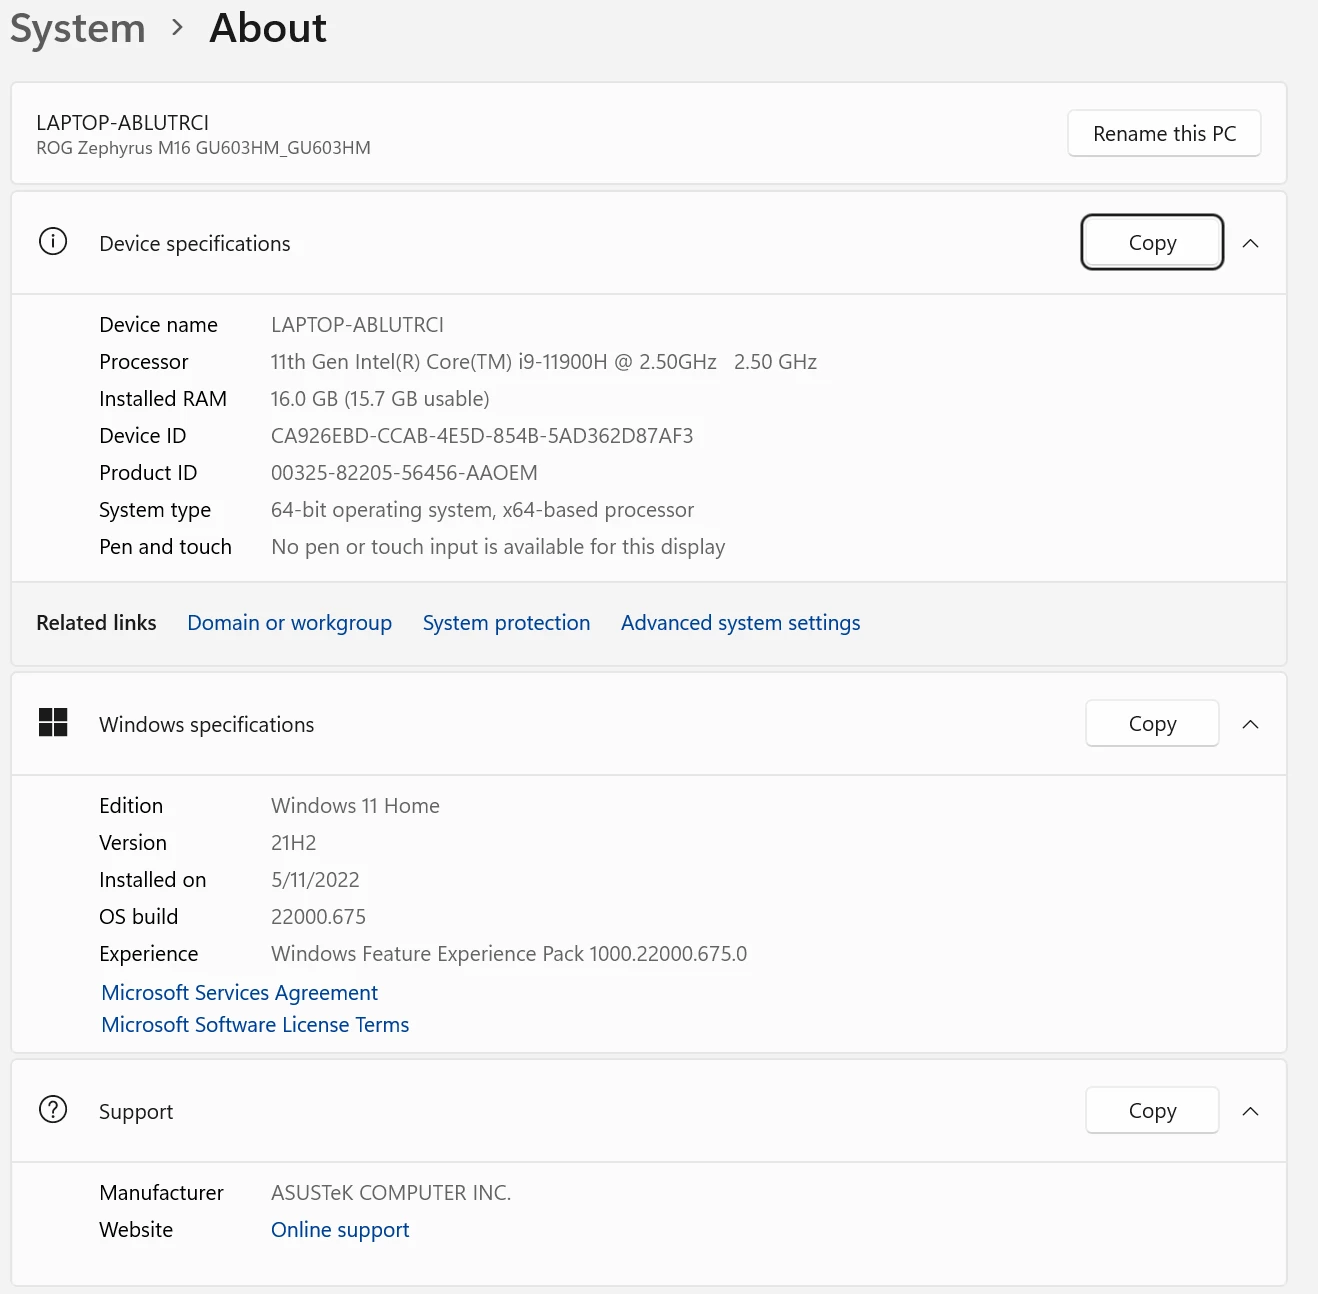This screenshot has height=1294, width=1318.
Task: Open System protection link
Action: click(506, 623)
